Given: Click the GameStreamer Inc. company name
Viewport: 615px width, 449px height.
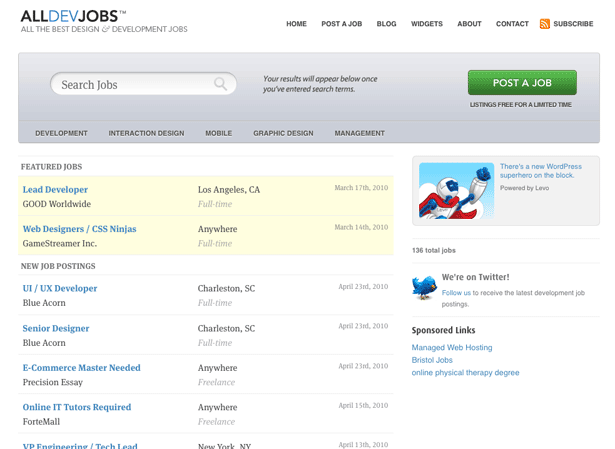Looking at the screenshot, I should tap(60, 244).
